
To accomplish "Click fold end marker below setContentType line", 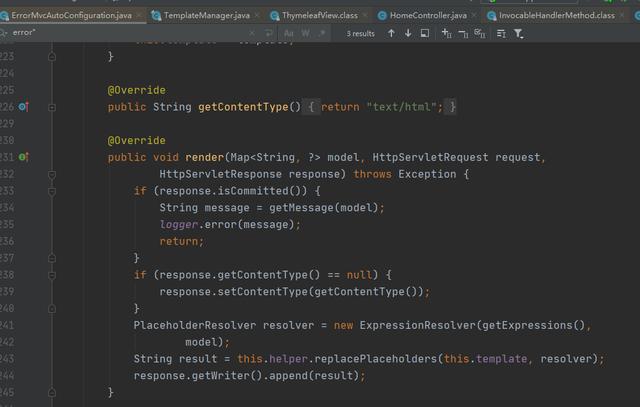I will (x=52, y=309).
